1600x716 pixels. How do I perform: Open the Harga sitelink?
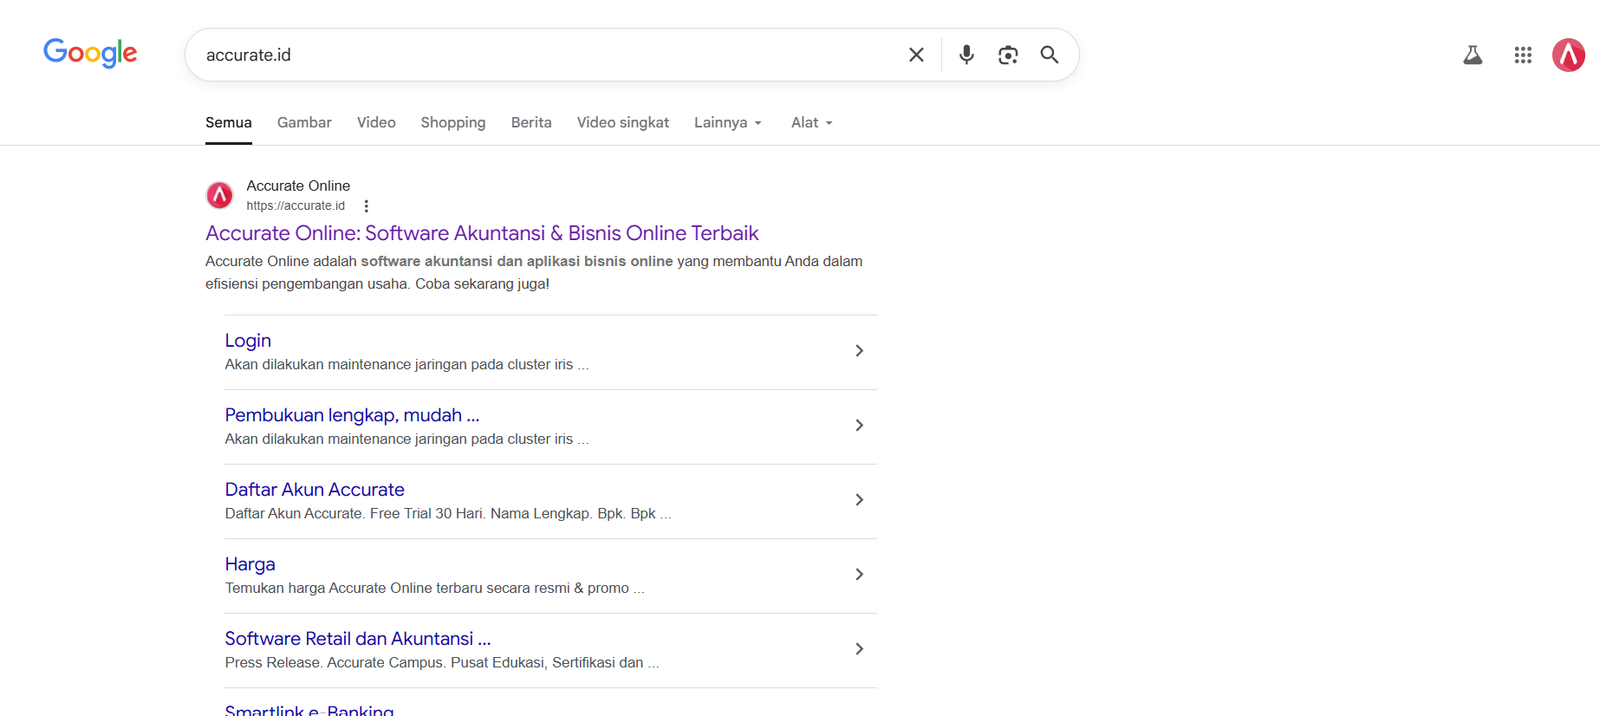250,564
